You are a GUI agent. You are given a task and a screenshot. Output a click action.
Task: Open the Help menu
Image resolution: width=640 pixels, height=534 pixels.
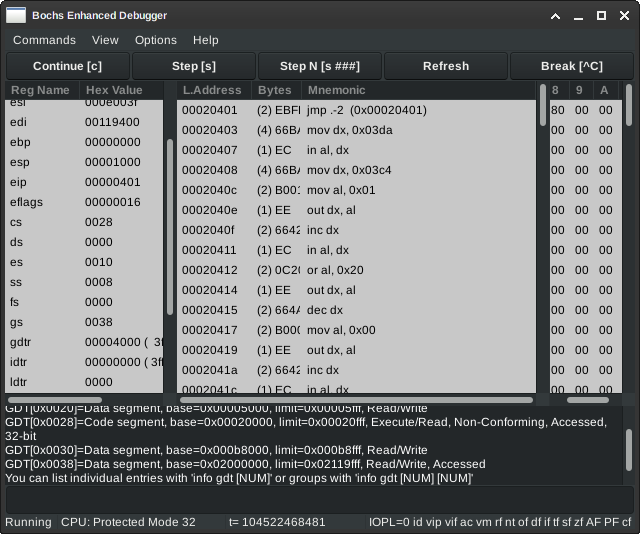point(206,40)
